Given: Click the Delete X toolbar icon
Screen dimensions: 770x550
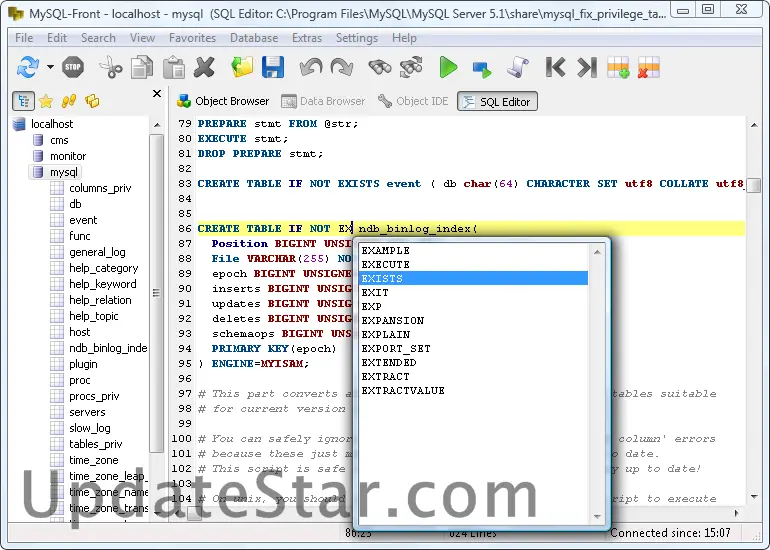Looking at the screenshot, I should click(x=204, y=67).
